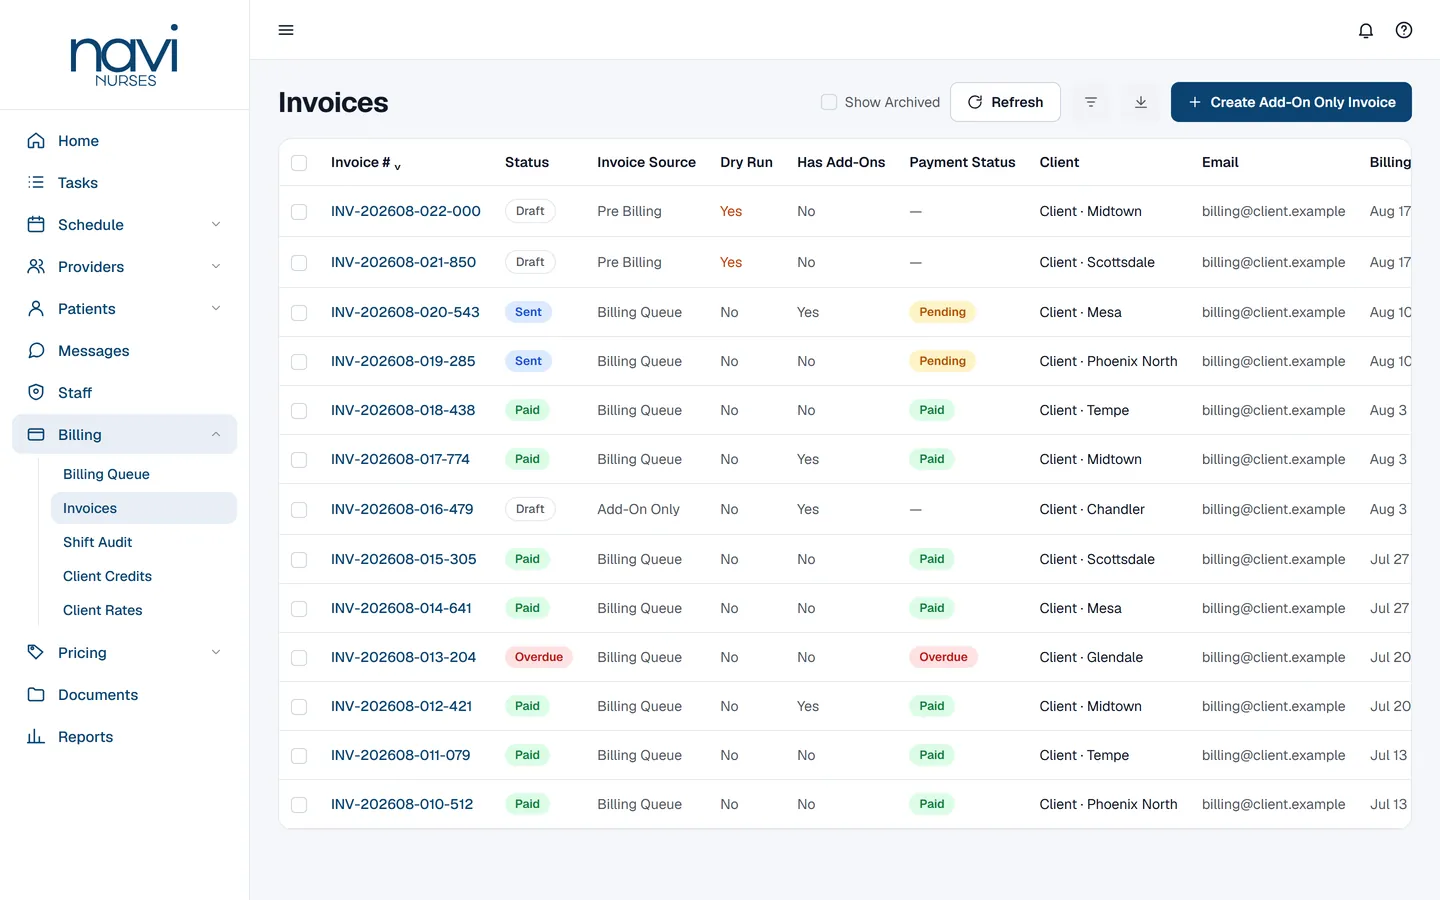Collapse the Billing menu chevron
Viewport: 1440px width, 900px height.
point(216,435)
